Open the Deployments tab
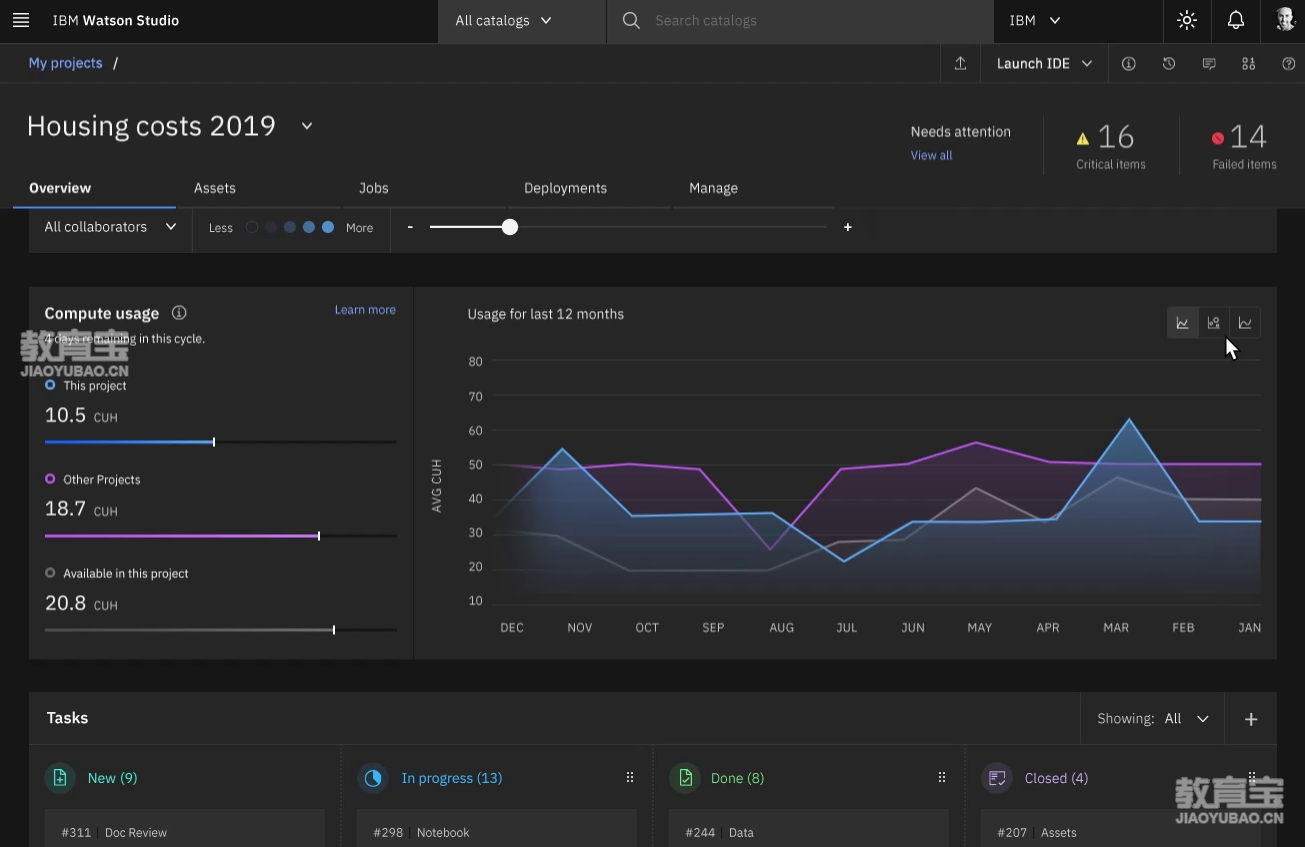This screenshot has height=847, width=1305. (x=565, y=188)
